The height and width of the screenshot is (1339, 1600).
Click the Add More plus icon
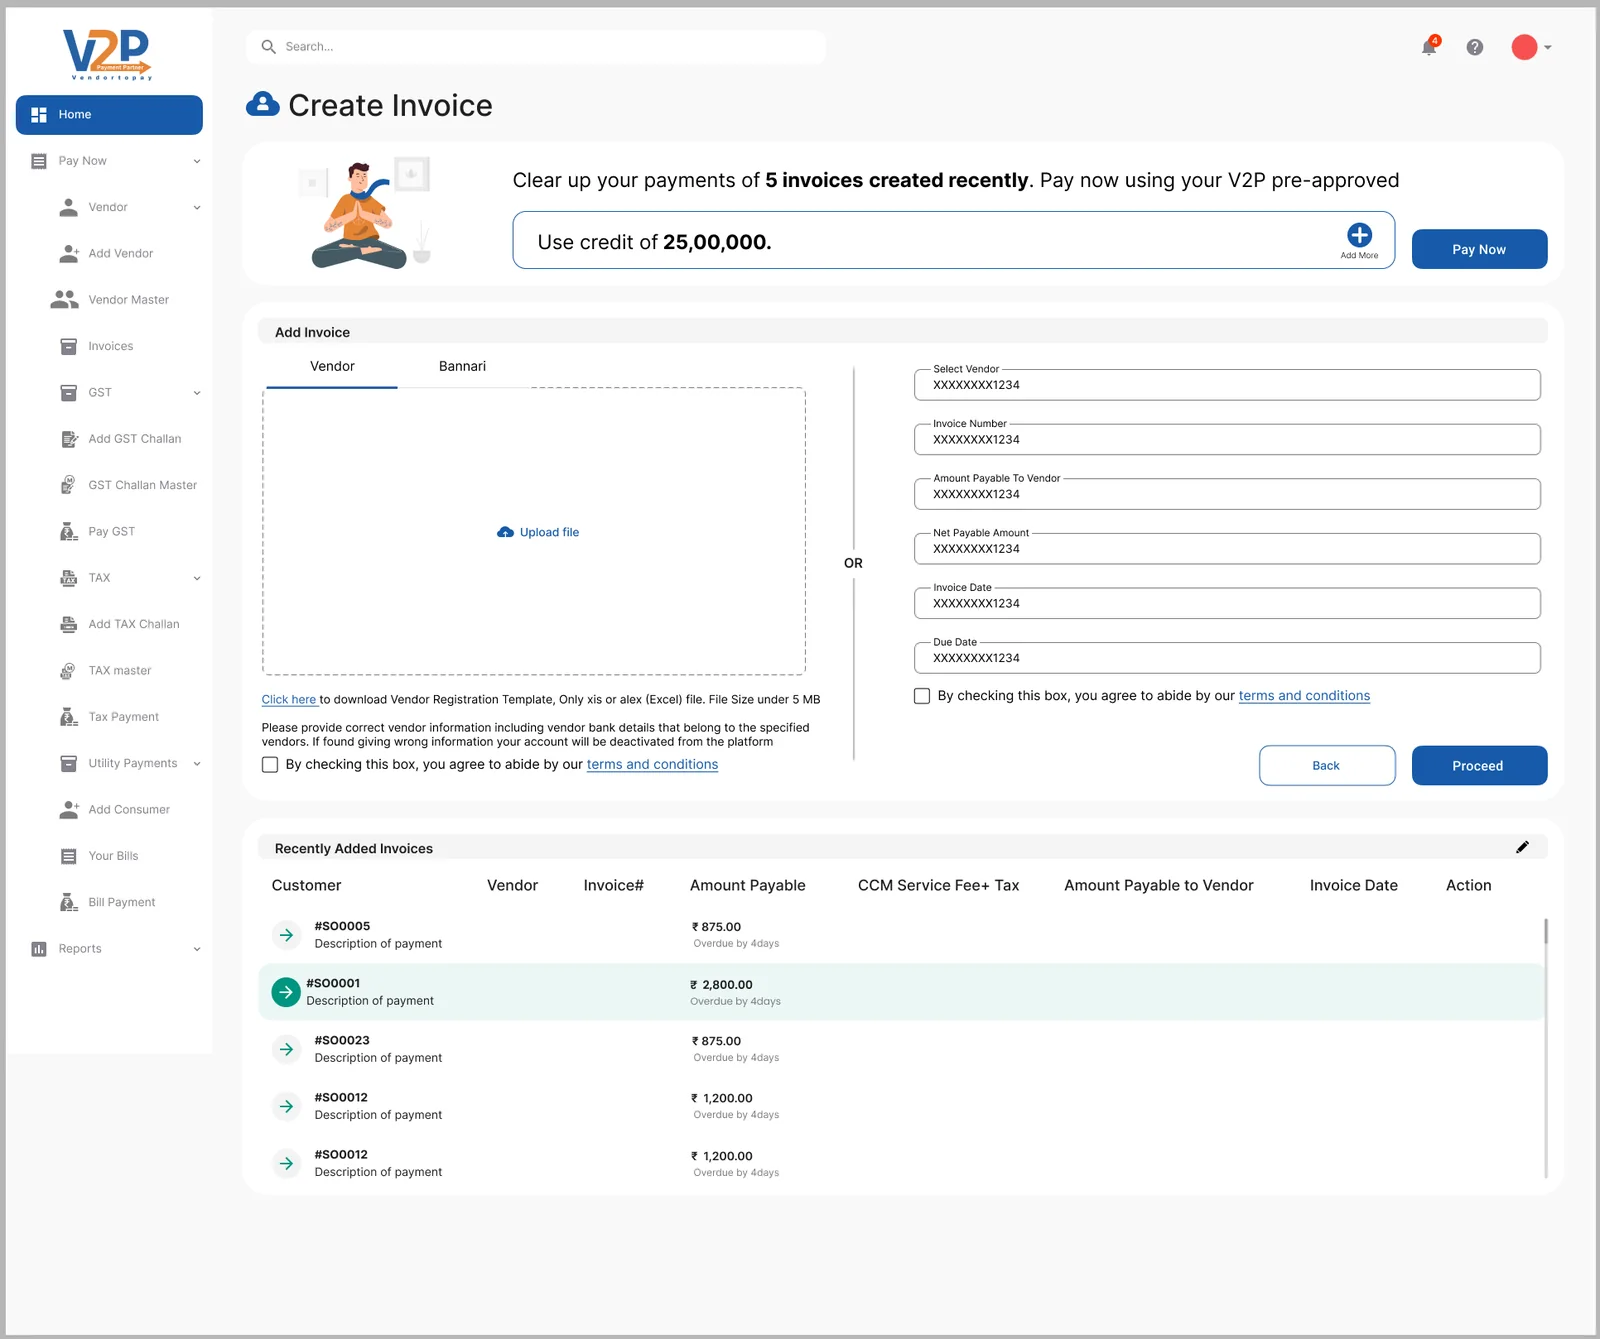(1359, 235)
